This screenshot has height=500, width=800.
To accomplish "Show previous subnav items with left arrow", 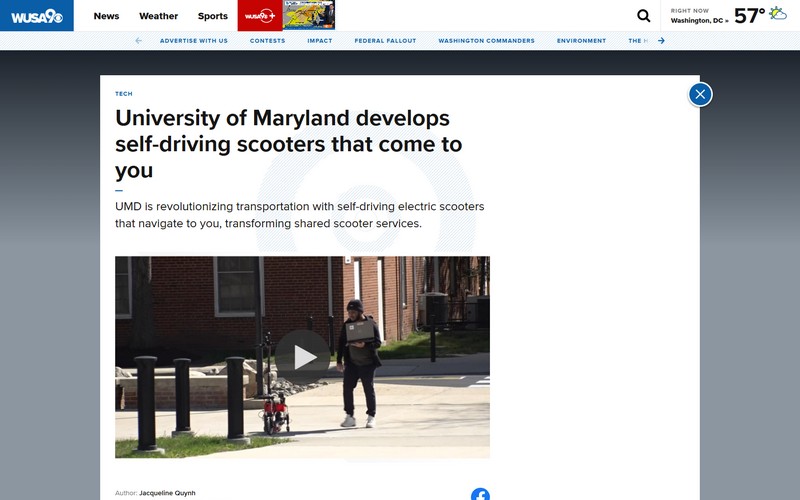I will (x=138, y=41).
